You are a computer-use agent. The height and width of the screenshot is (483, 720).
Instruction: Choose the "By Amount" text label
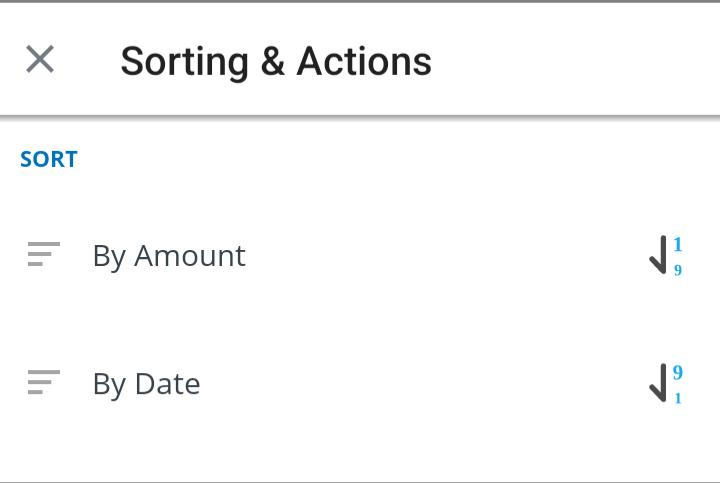pos(169,256)
